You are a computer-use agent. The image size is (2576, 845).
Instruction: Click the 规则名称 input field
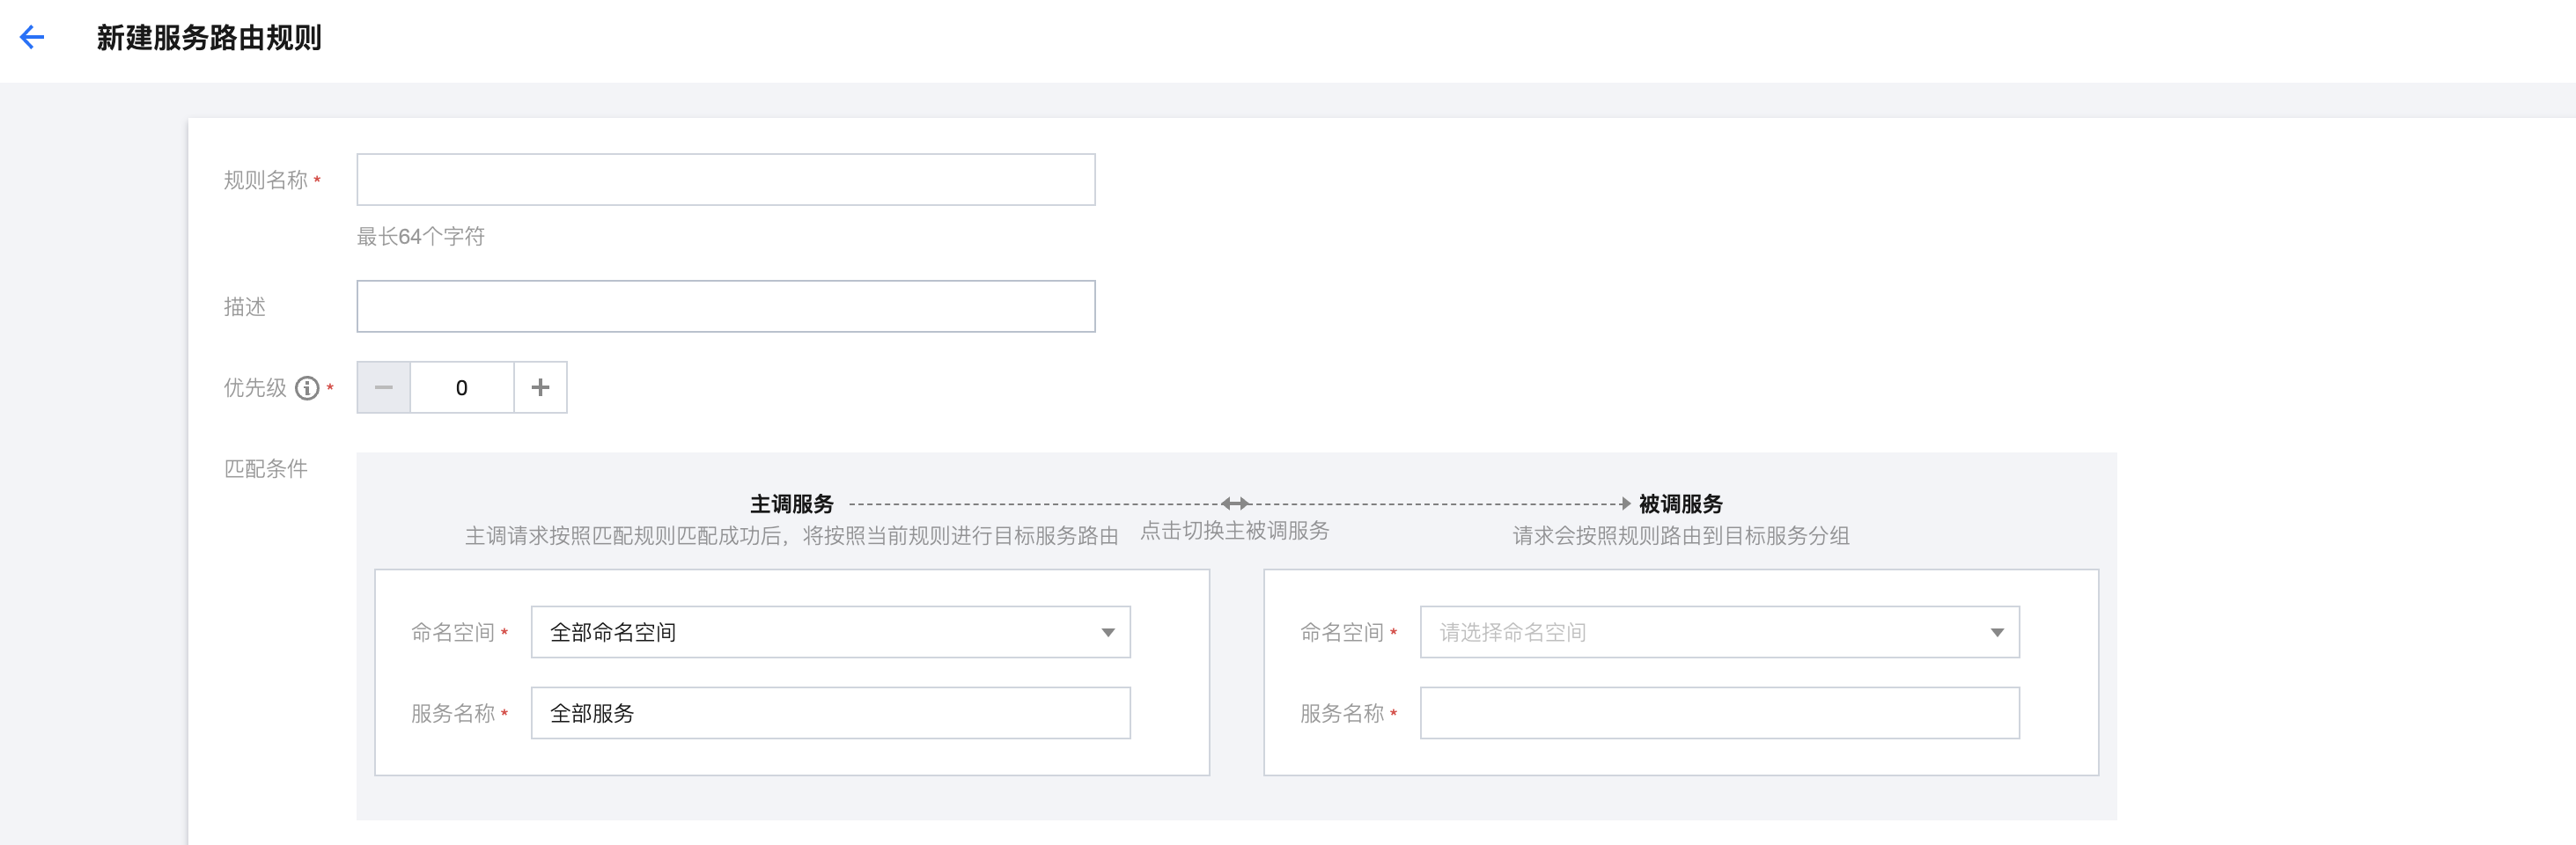[725, 180]
